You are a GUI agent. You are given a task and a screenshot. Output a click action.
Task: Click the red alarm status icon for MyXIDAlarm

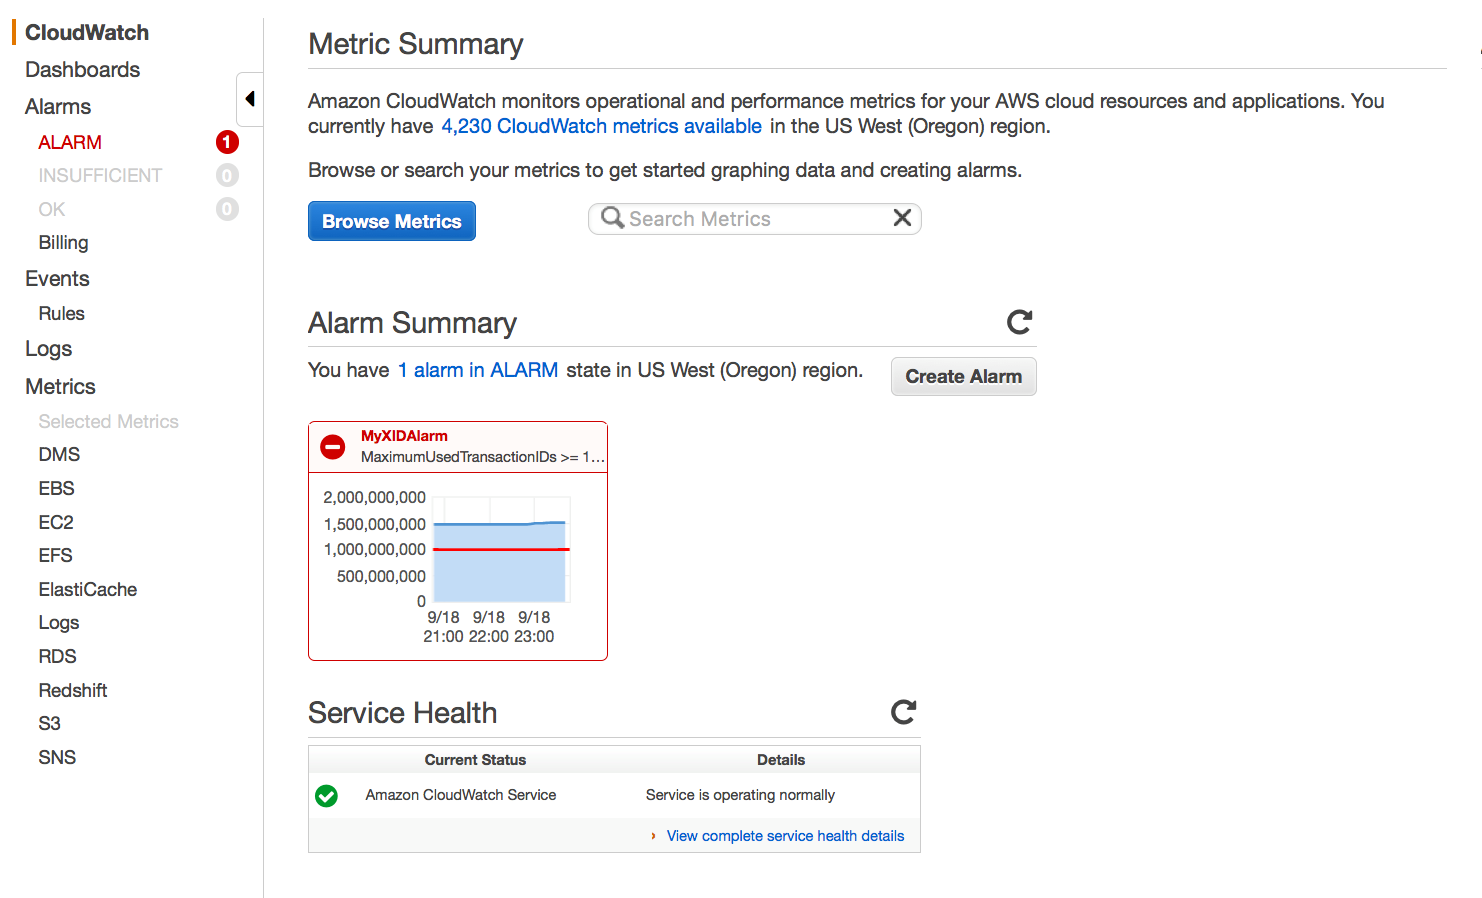click(333, 446)
